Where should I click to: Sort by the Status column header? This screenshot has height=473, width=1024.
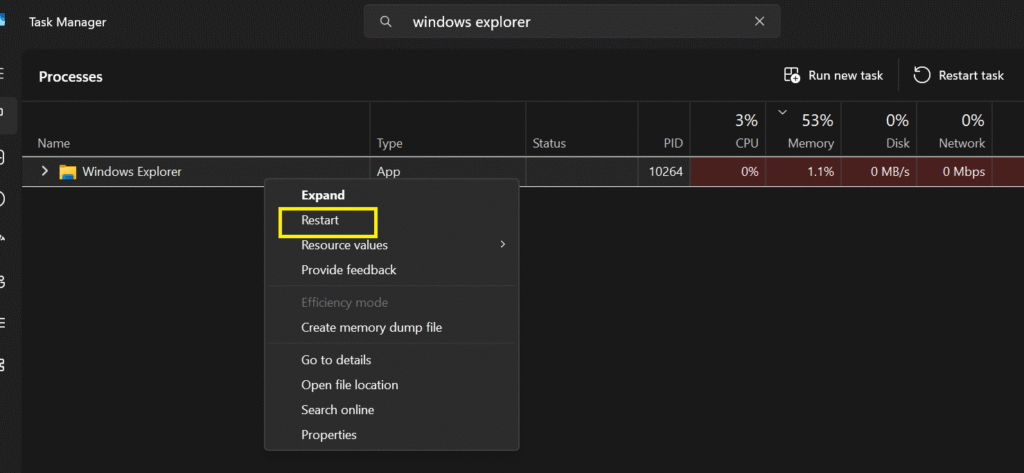tap(582, 129)
